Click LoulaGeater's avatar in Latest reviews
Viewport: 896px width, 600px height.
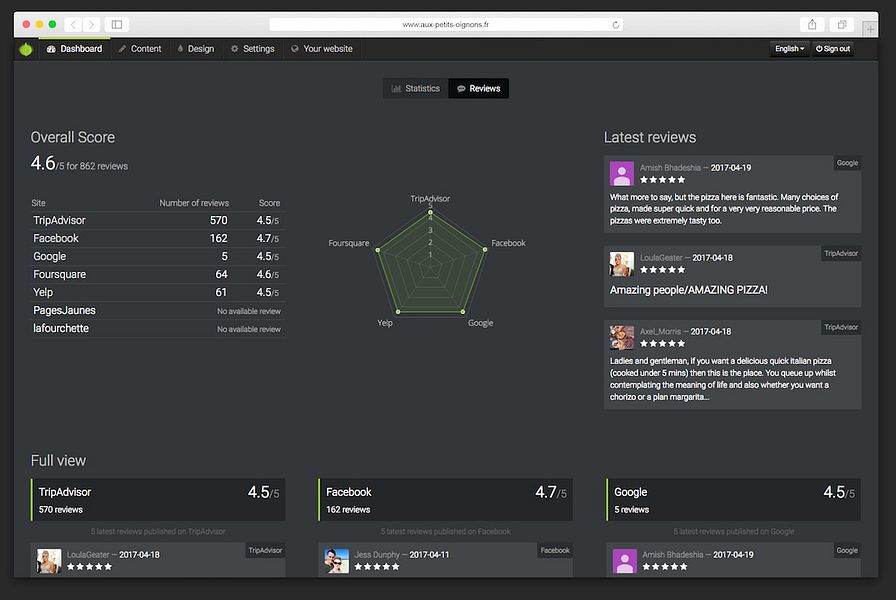click(x=622, y=264)
